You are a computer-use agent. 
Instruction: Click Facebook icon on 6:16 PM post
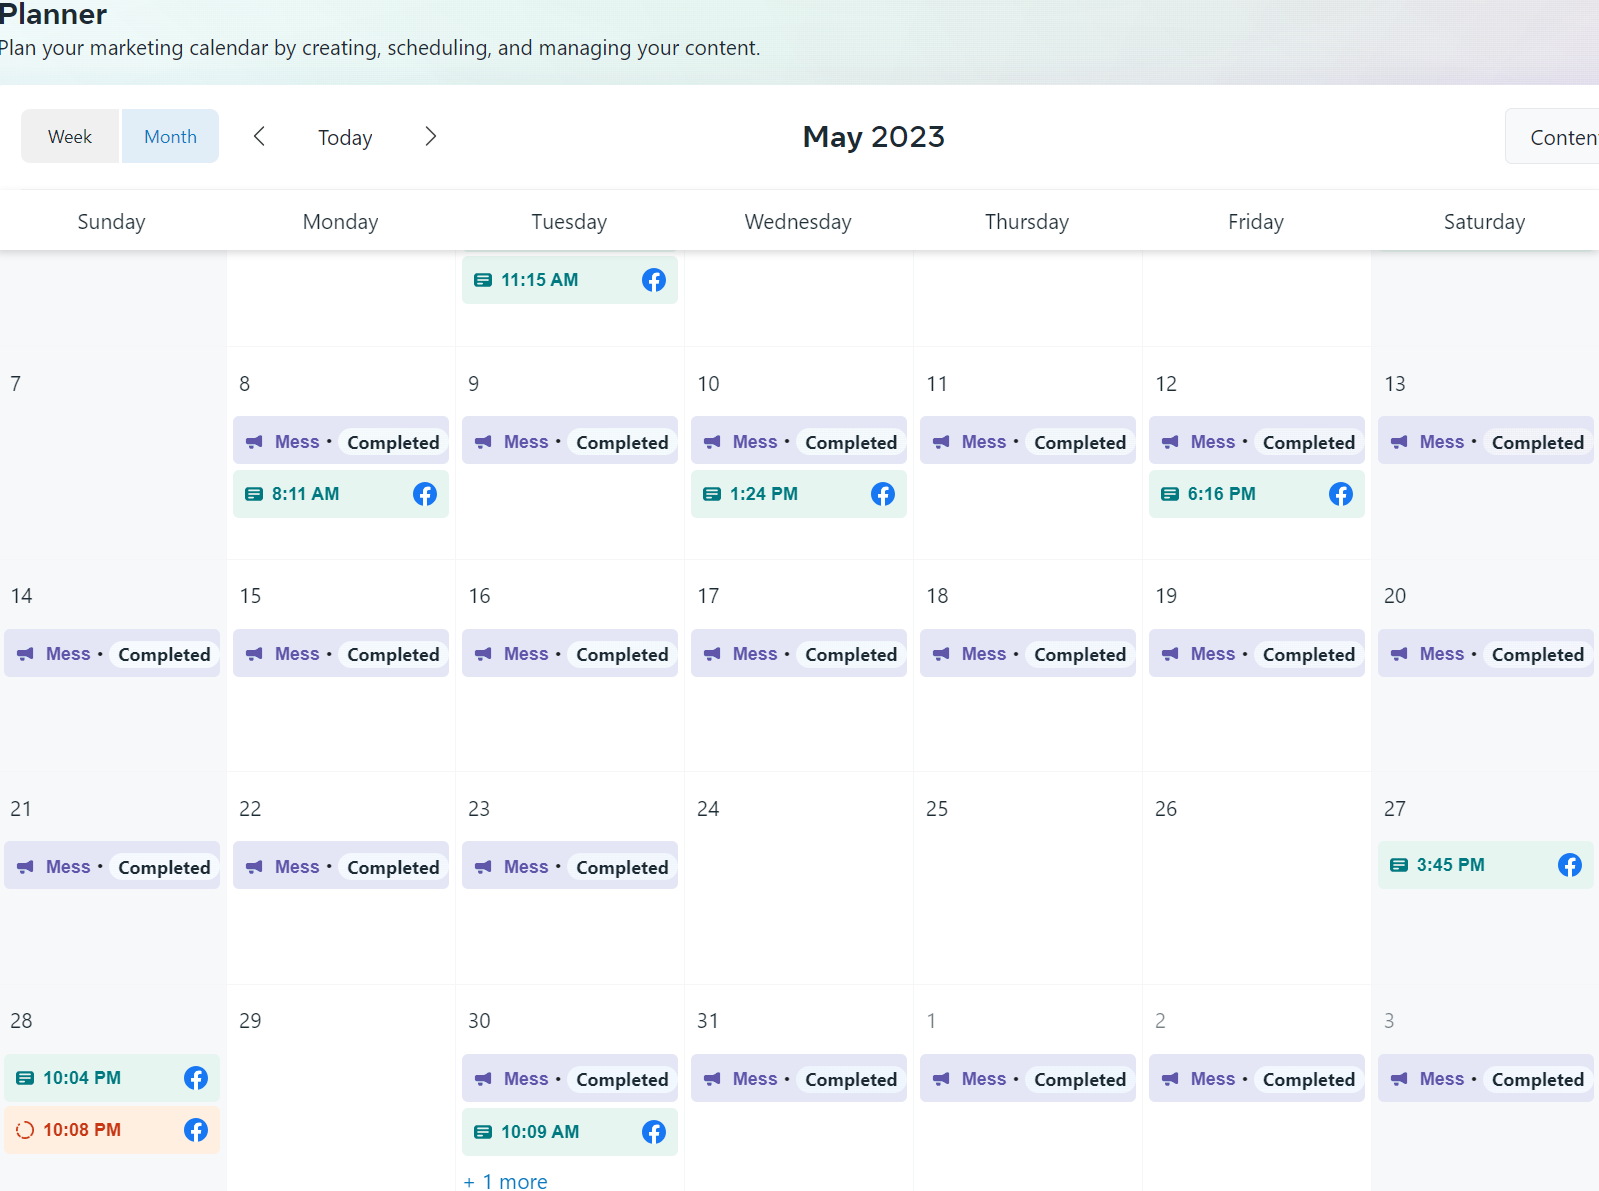(x=1341, y=494)
